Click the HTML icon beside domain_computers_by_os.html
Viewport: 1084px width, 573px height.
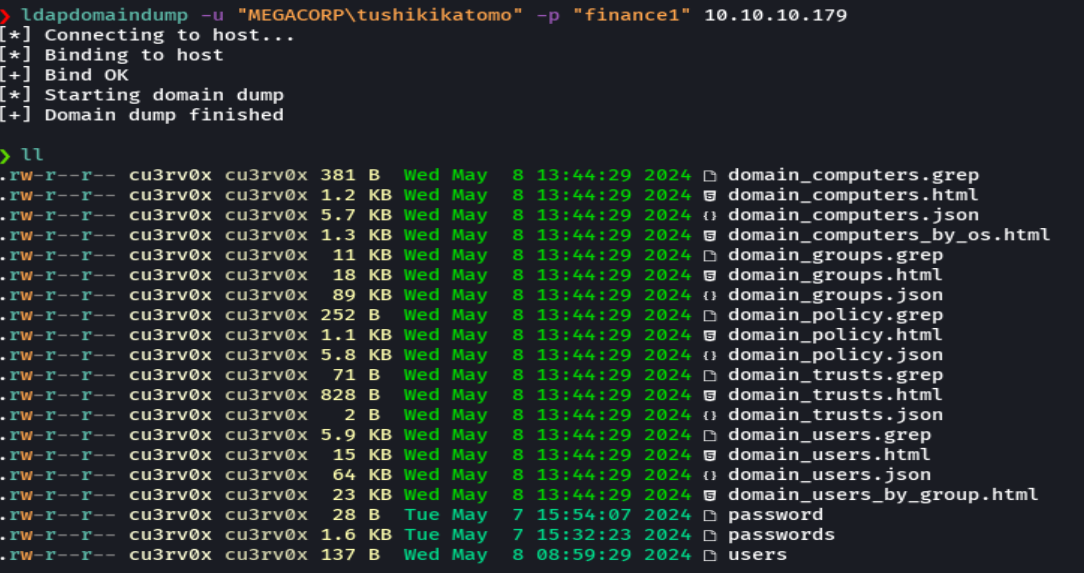coord(709,236)
